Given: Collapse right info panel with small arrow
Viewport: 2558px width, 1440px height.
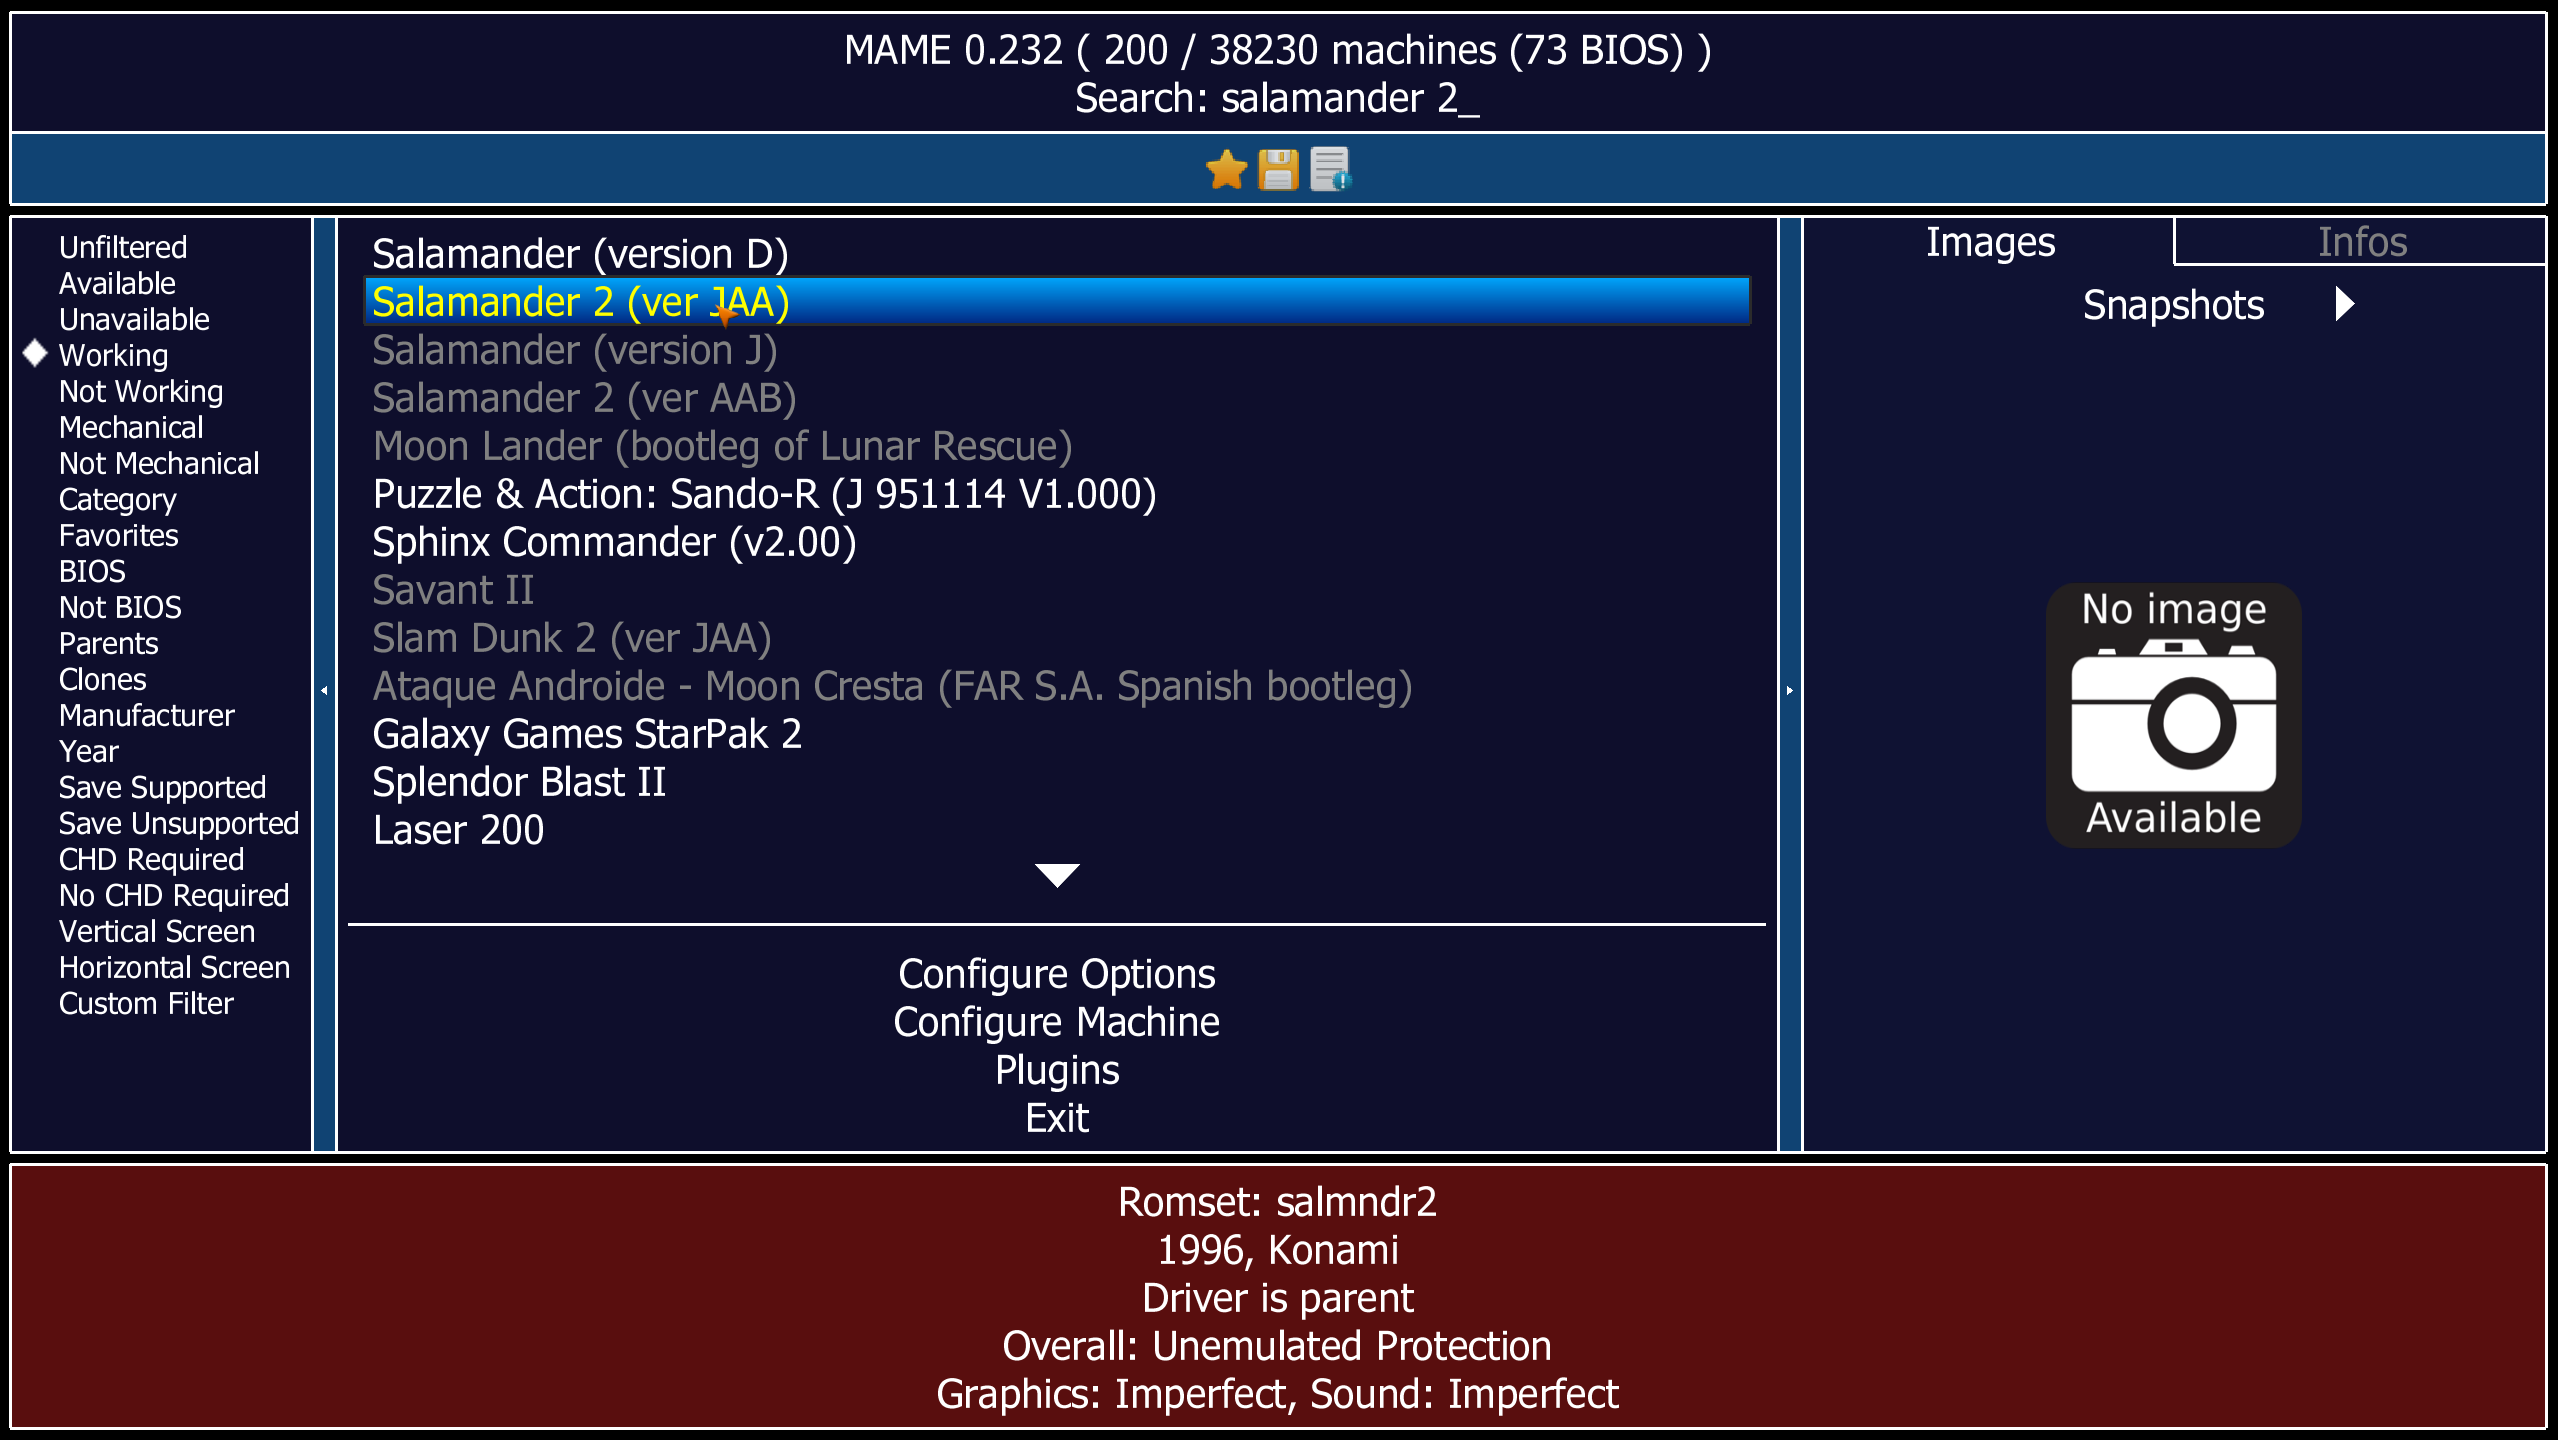Looking at the screenshot, I should pyautogui.click(x=1790, y=690).
